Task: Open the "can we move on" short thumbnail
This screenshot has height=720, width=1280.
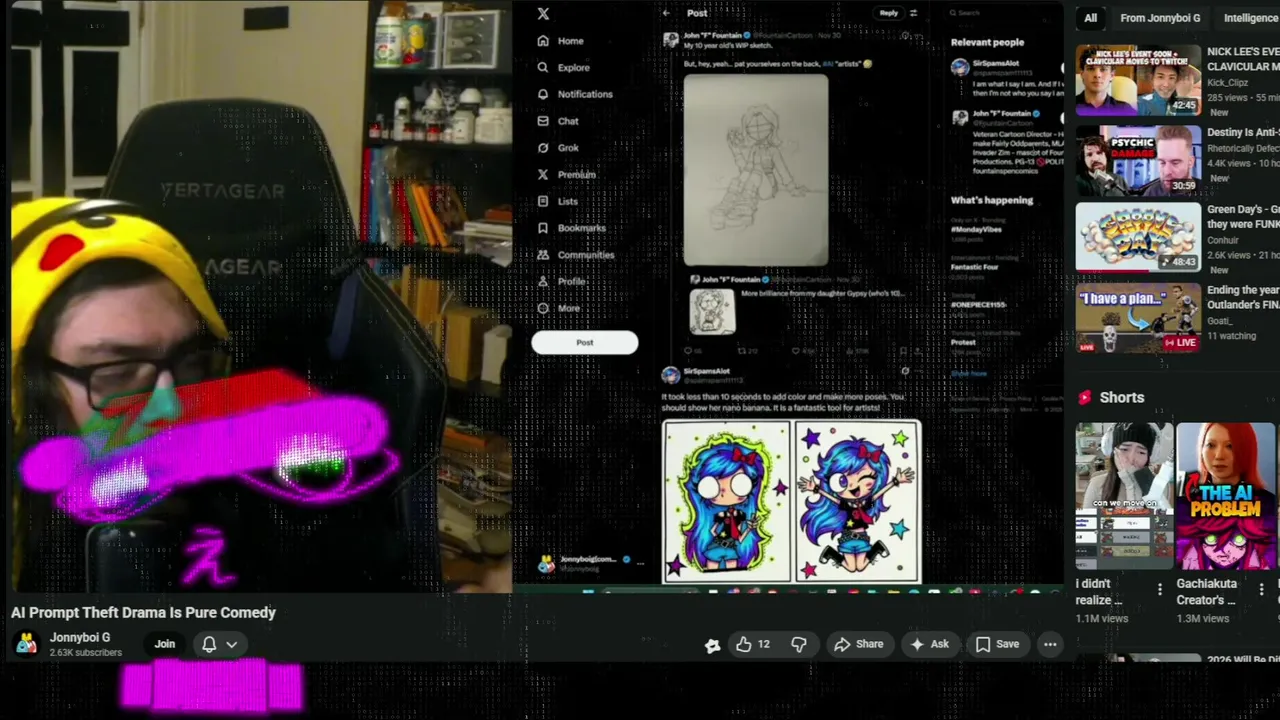Action: click(x=1124, y=497)
